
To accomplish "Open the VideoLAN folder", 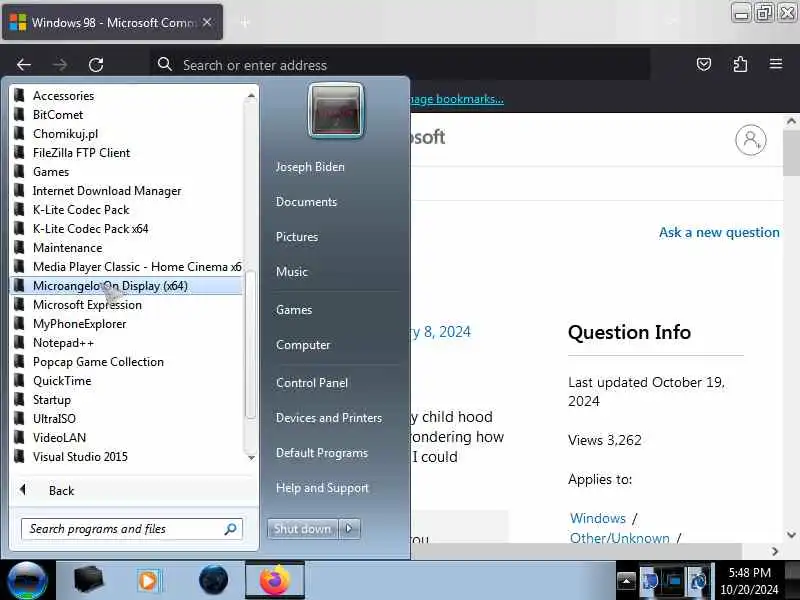I will tap(127, 438).
